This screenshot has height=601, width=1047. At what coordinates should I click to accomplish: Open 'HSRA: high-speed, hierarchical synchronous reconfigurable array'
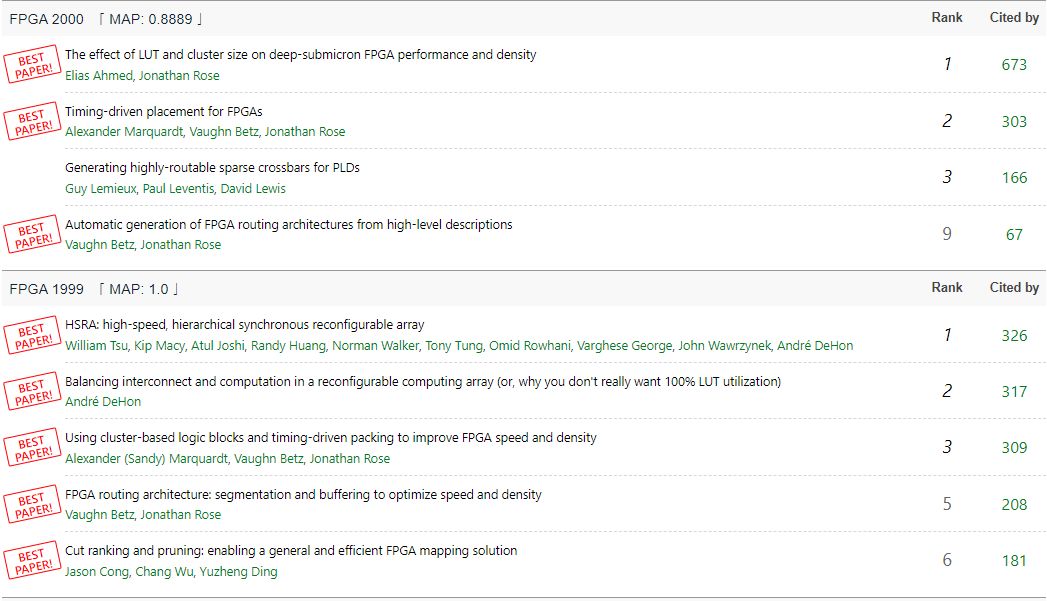(x=245, y=325)
